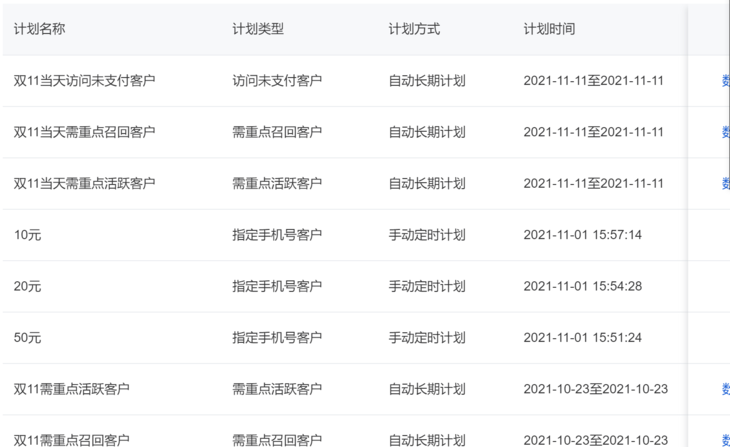The image size is (730, 447).
Task: Open data link for 双11需重点召回客户 row
Action: coord(726,440)
